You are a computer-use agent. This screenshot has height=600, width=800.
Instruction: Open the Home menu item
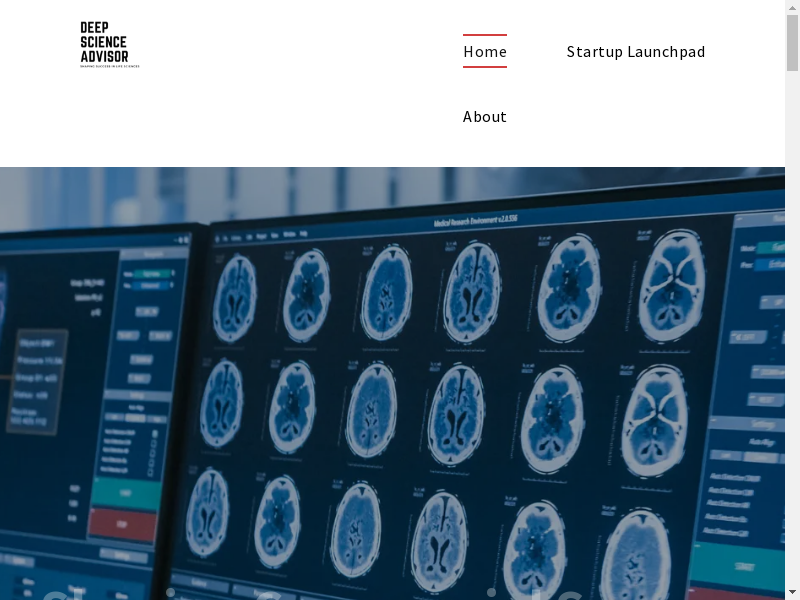pyautogui.click(x=485, y=52)
